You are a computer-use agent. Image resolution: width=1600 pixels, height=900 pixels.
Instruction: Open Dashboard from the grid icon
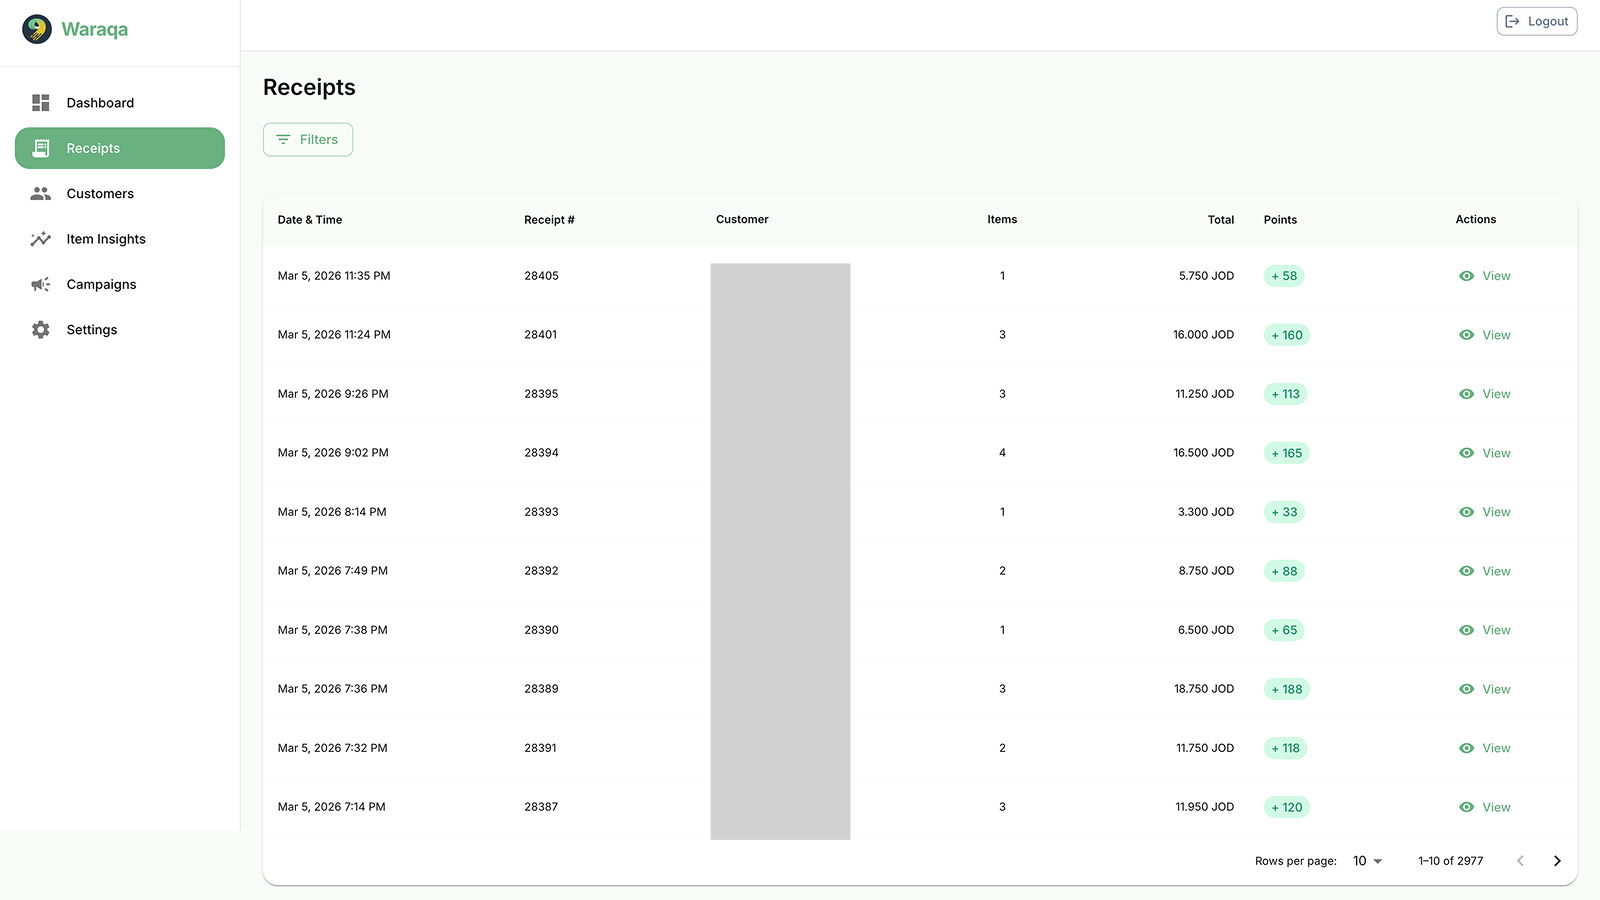41,103
